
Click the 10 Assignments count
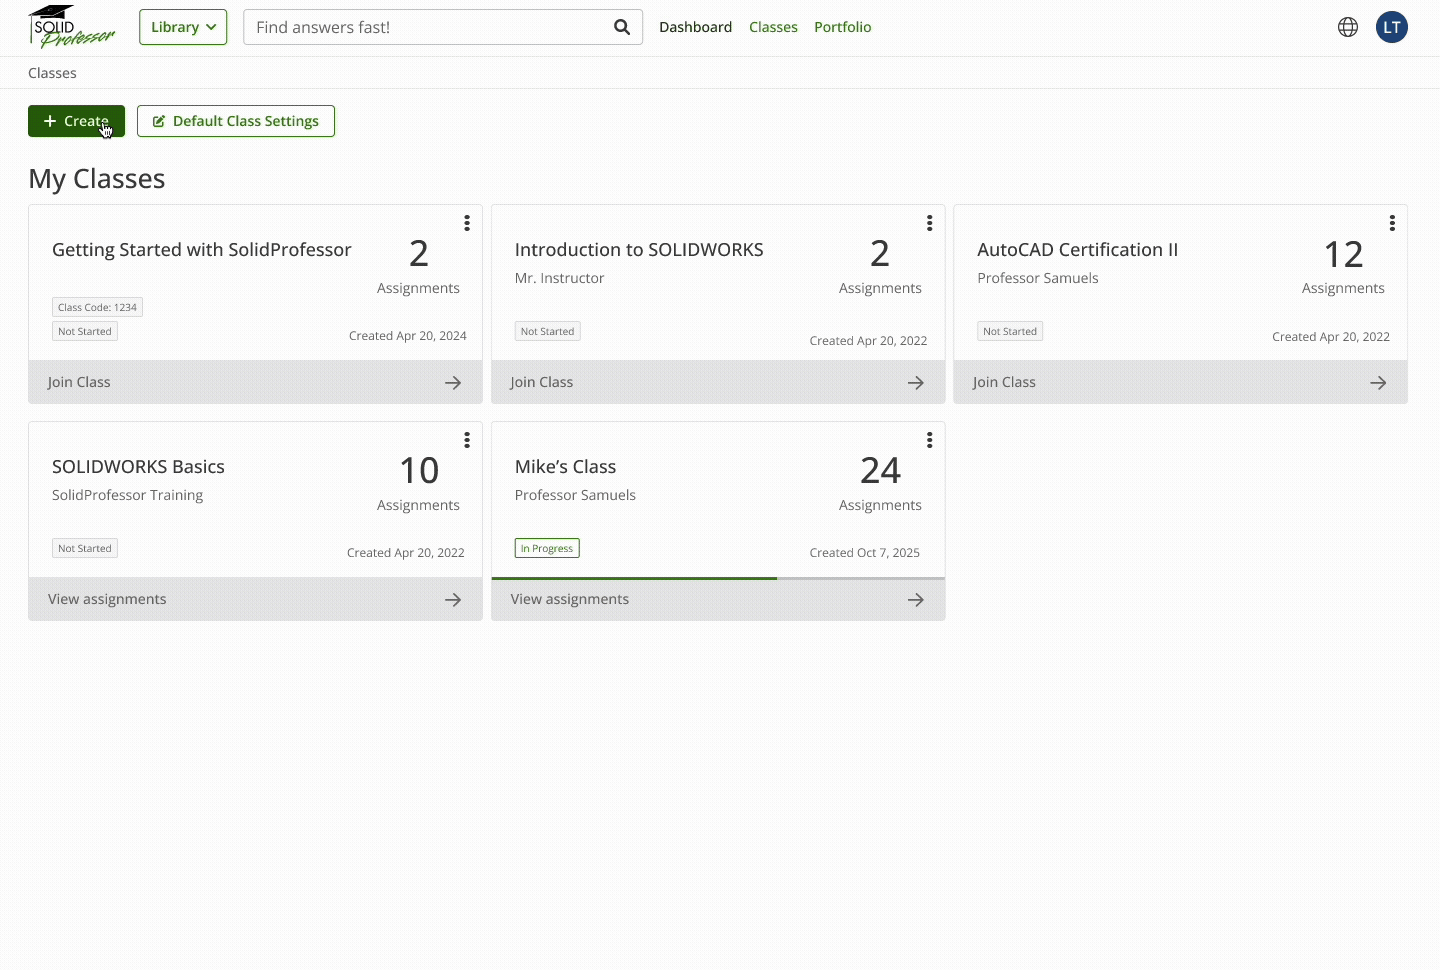(418, 483)
